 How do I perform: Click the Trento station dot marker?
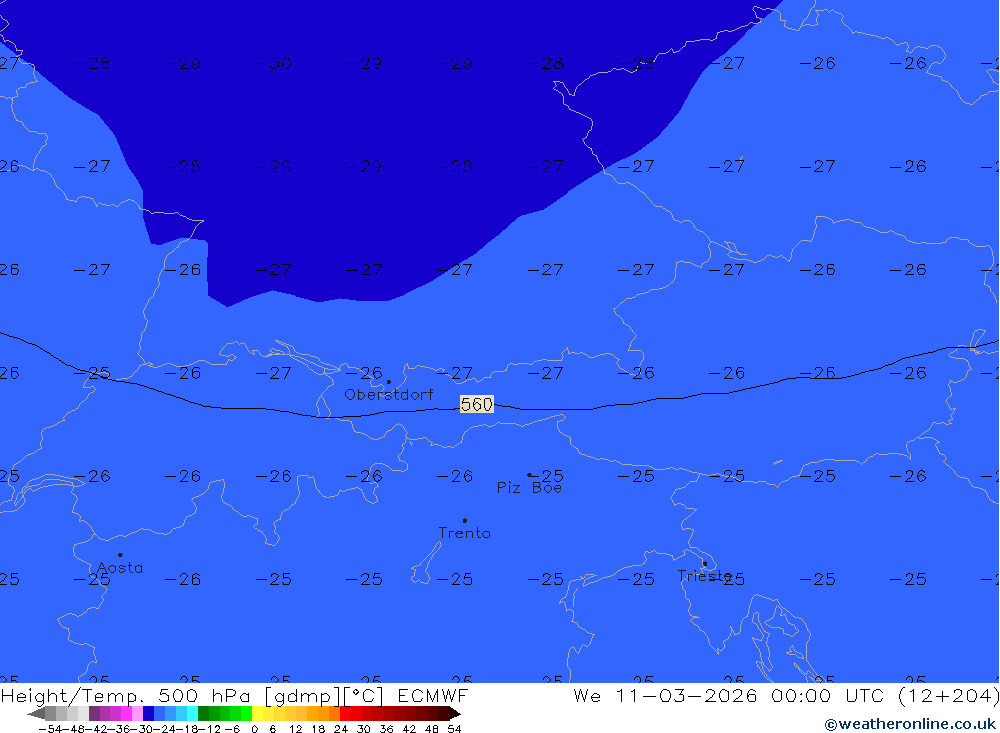465,521
